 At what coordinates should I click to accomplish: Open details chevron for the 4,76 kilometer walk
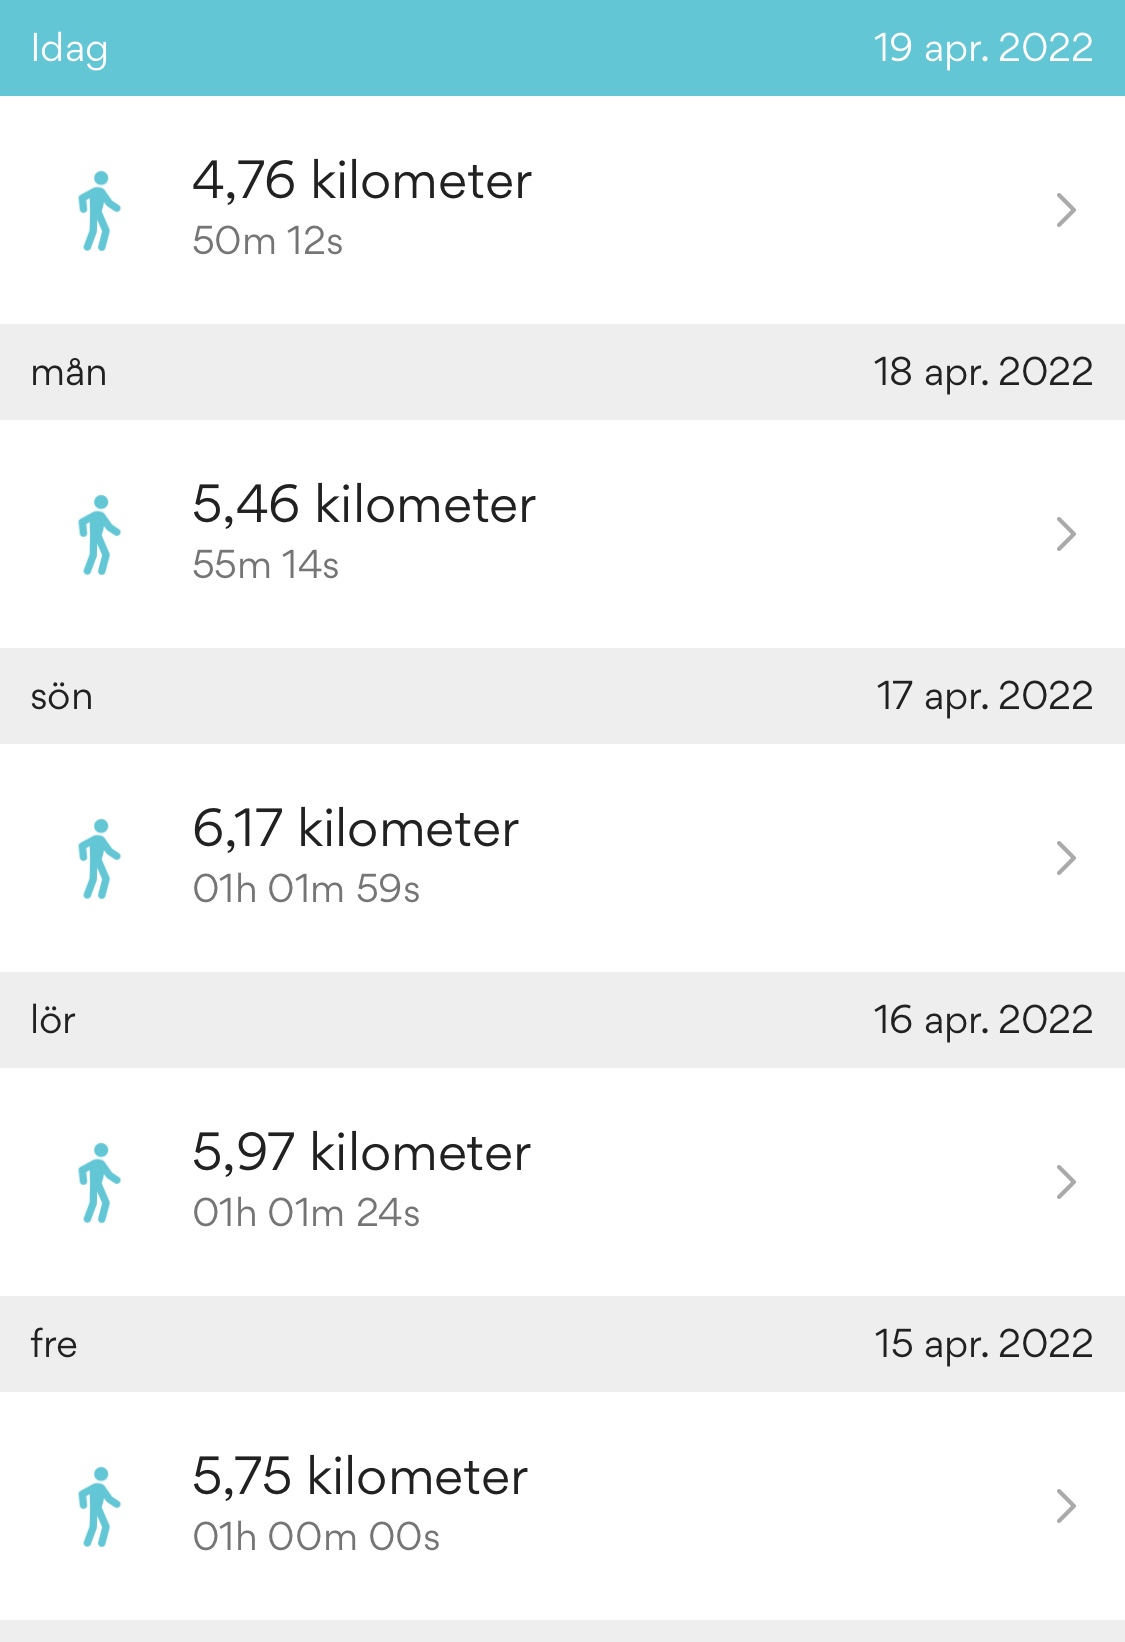pos(1066,211)
